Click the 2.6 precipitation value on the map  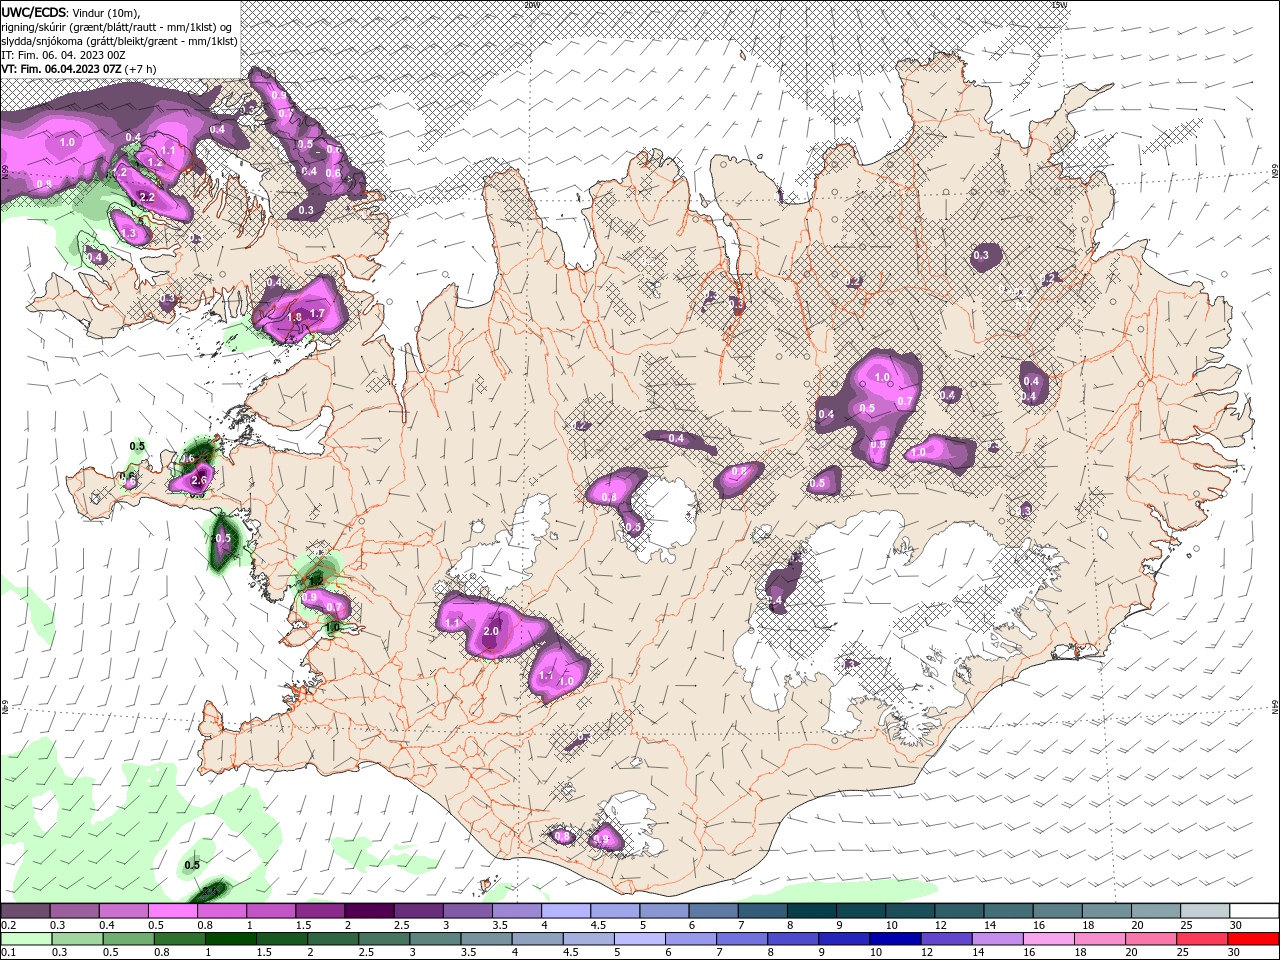point(198,481)
